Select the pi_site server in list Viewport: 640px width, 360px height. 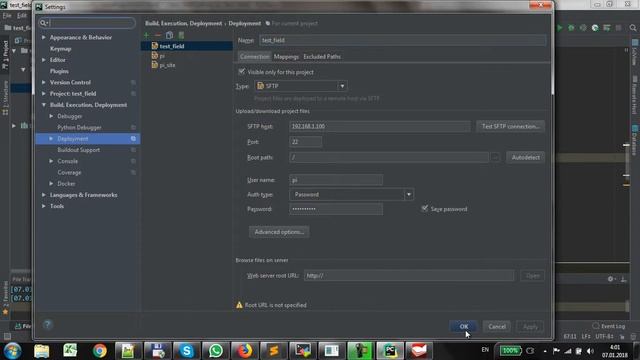click(x=187, y=65)
